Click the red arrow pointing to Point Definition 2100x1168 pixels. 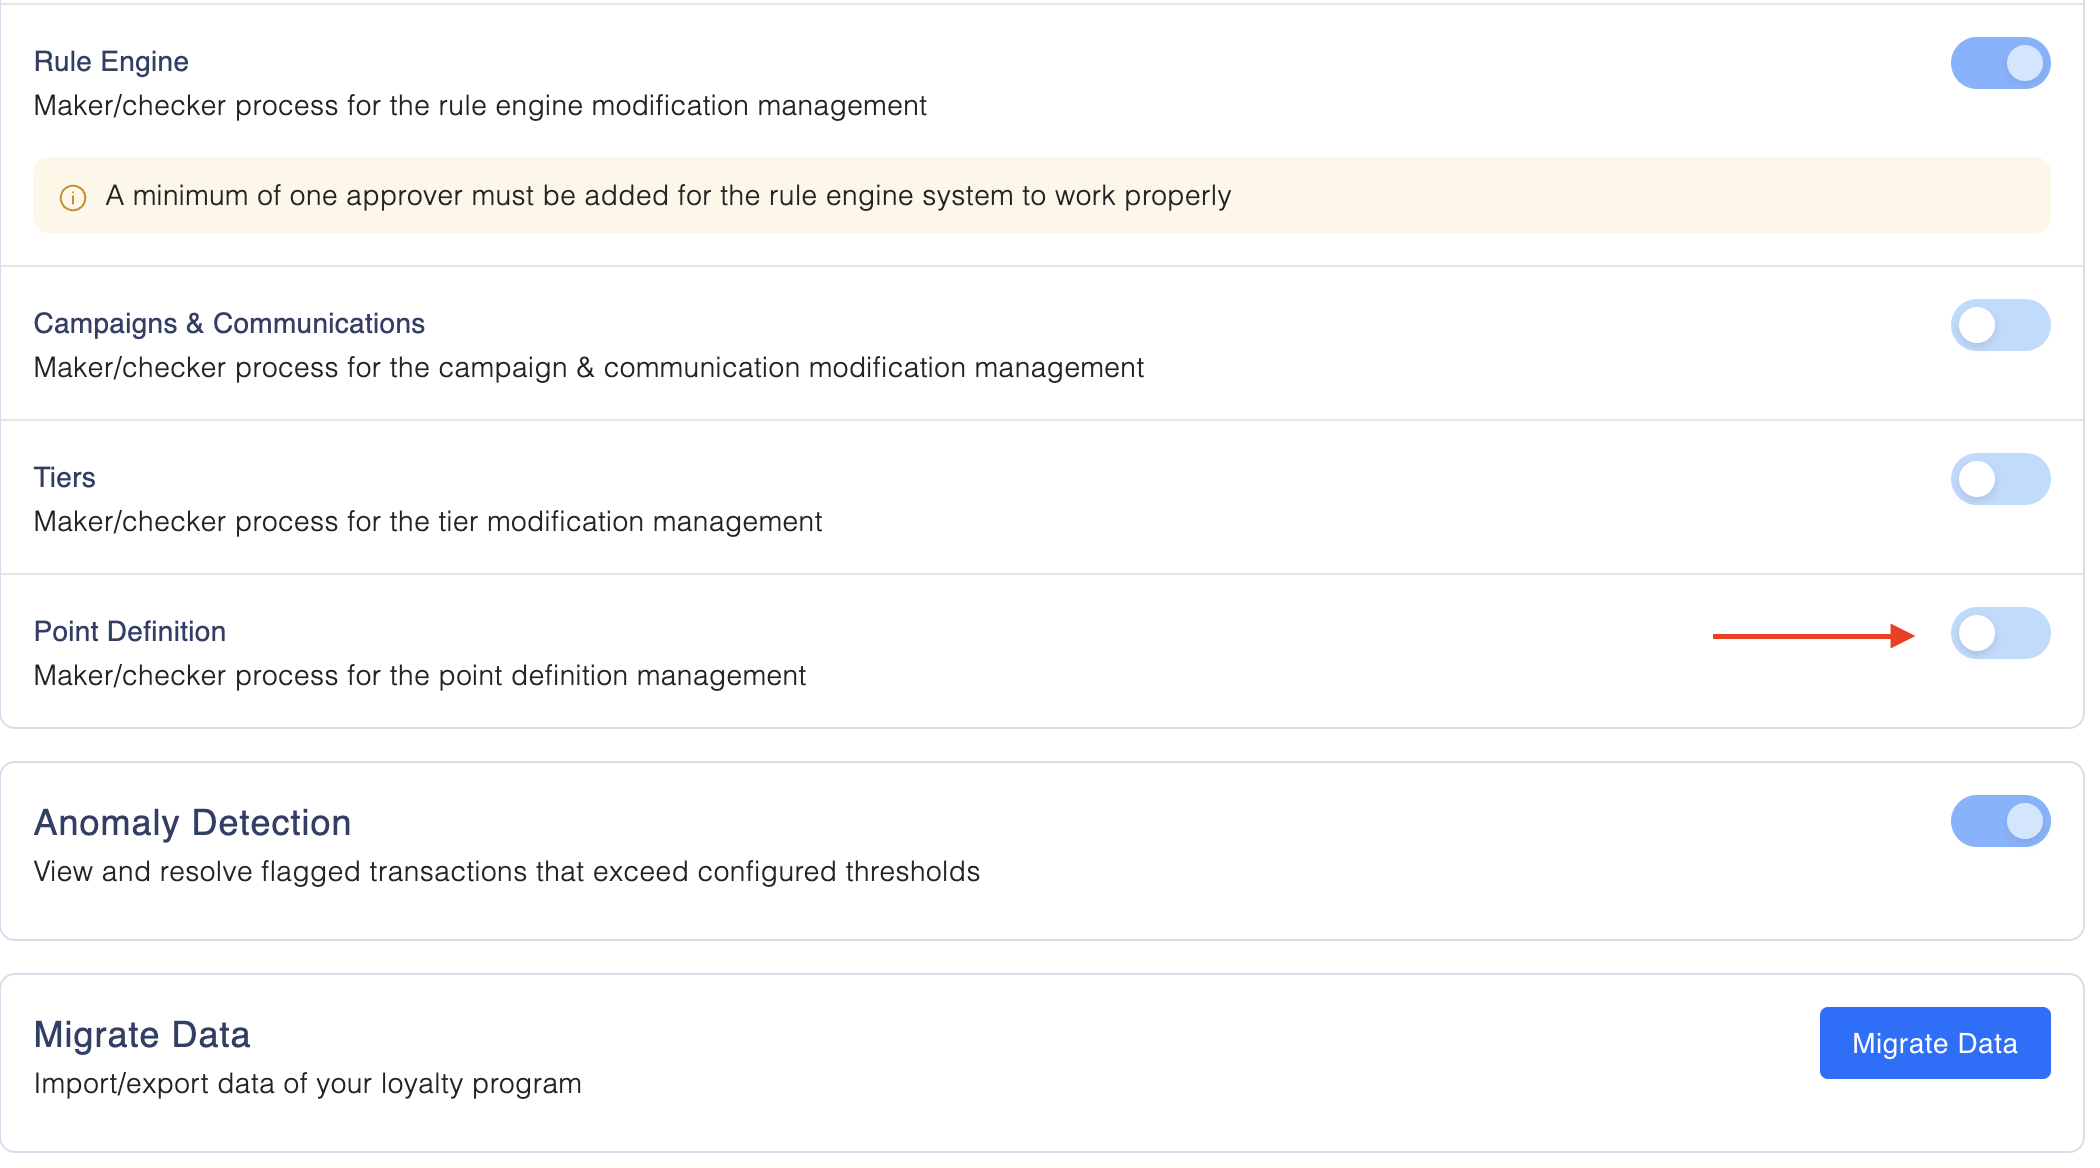tap(1812, 636)
